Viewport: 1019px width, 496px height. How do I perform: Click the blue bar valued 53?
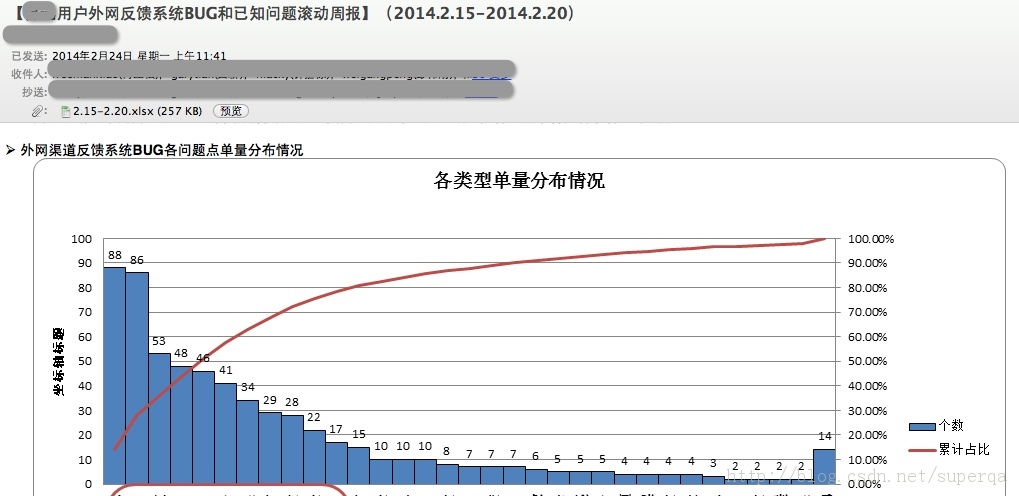tap(159, 419)
